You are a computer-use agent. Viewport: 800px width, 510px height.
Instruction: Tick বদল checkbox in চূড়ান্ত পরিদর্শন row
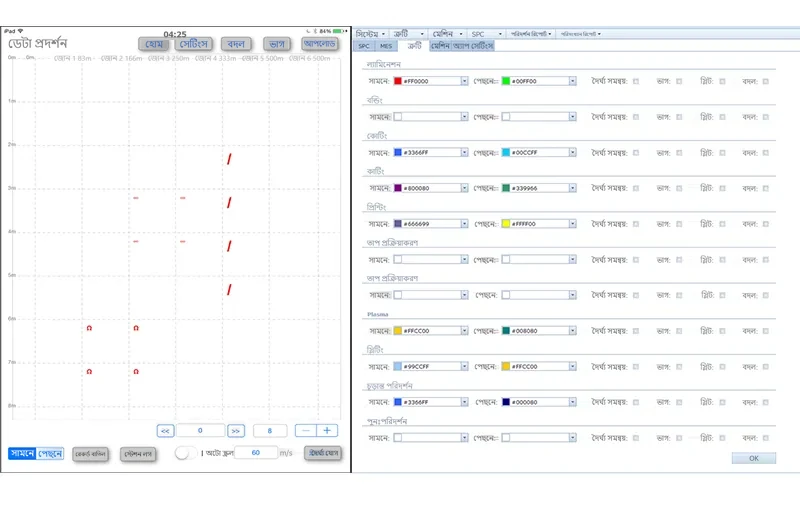(766, 402)
